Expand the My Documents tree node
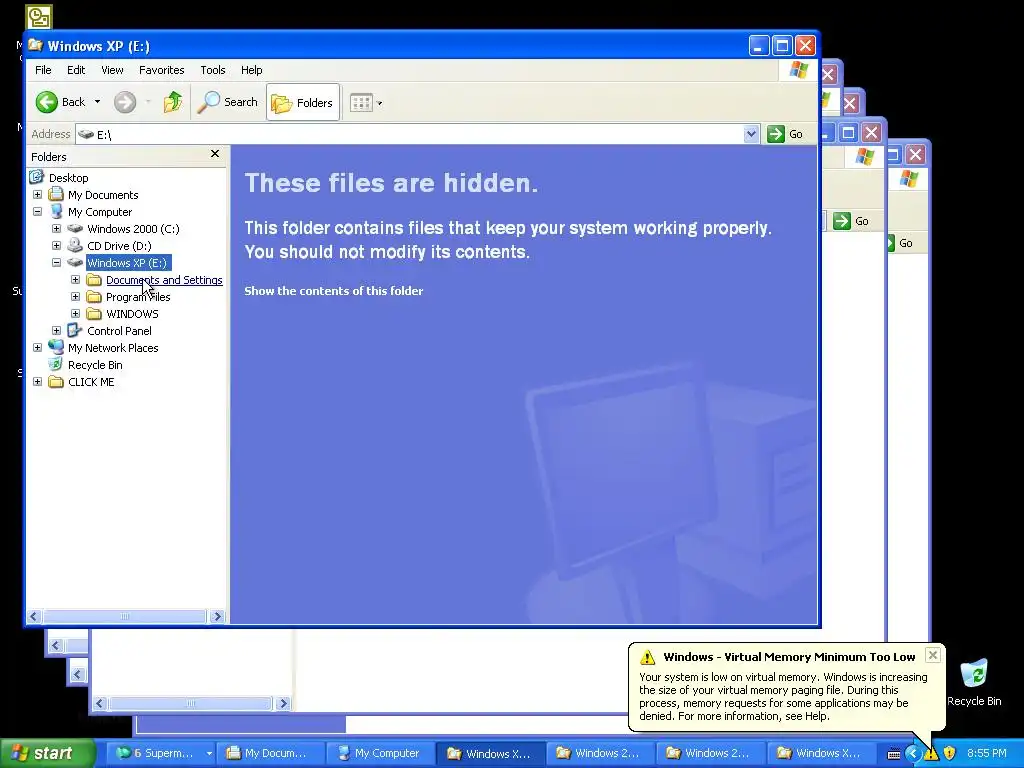The image size is (1024, 768). (x=37, y=195)
